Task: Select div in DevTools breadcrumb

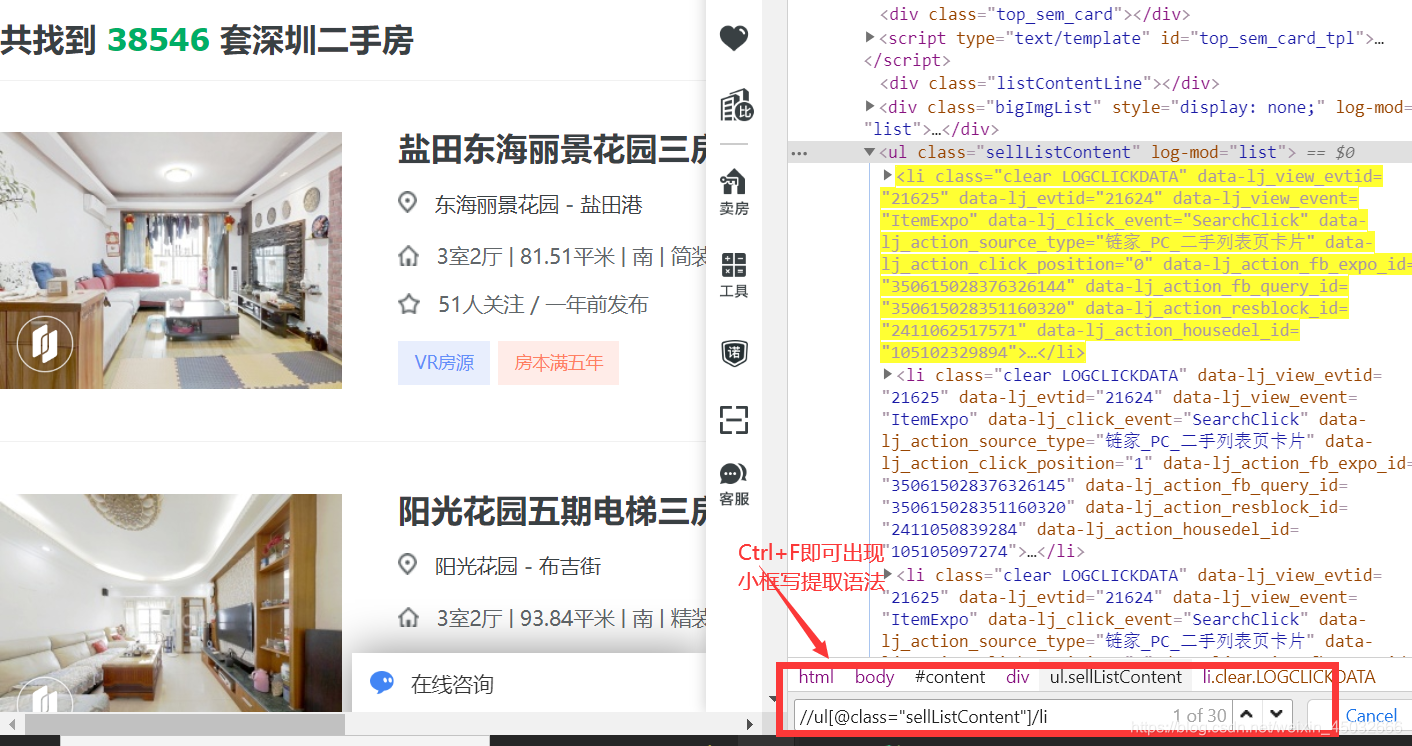Action: click(x=1018, y=677)
